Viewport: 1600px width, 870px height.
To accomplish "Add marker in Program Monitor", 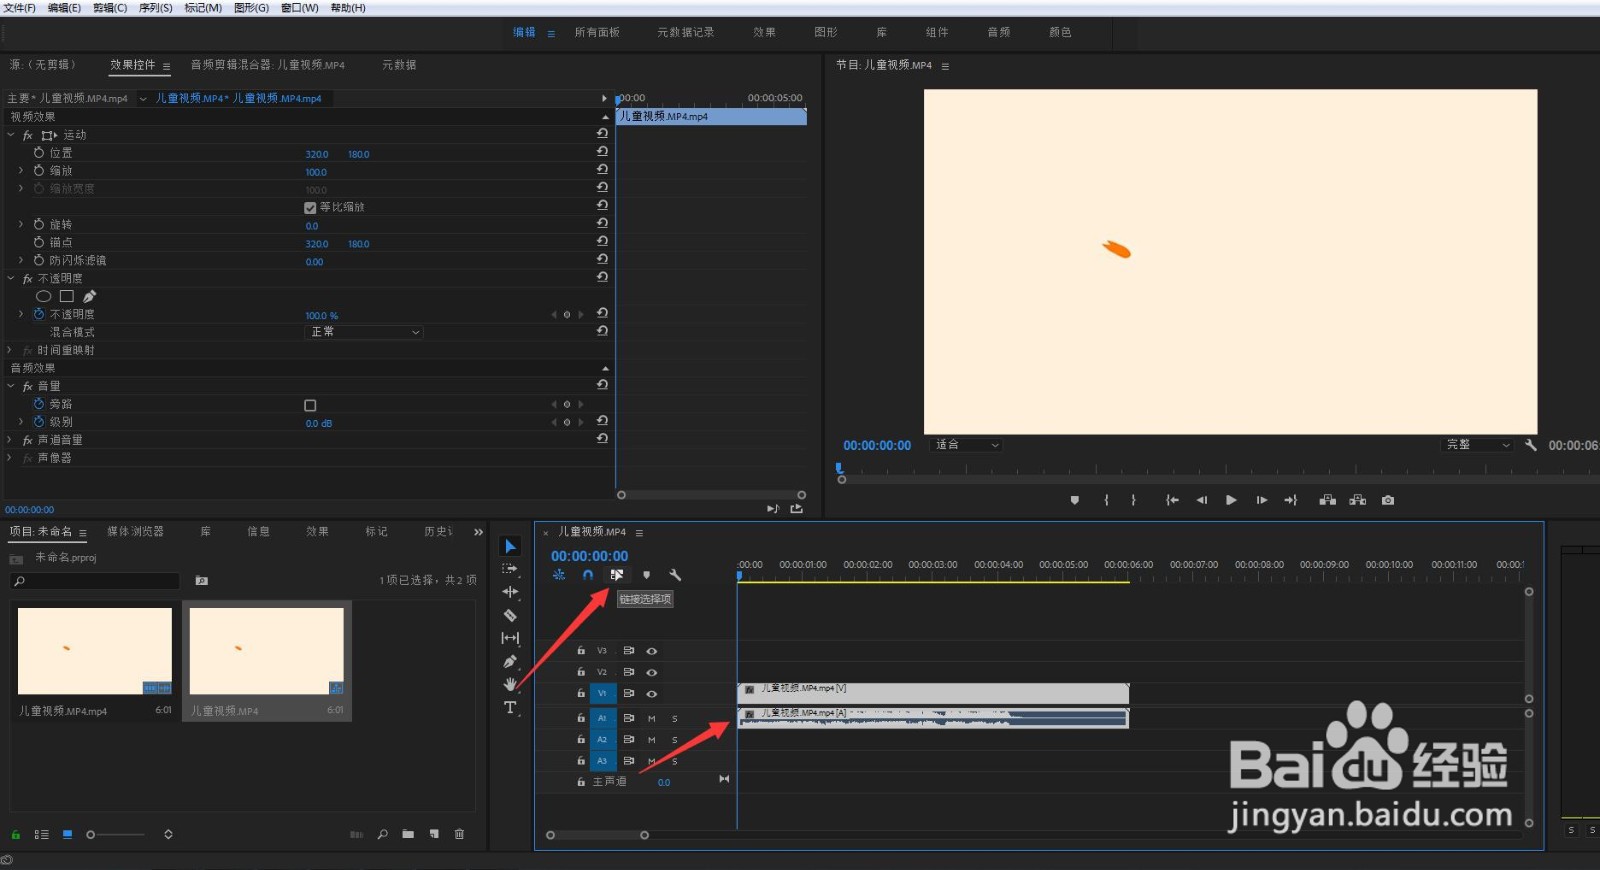I will click(1075, 500).
